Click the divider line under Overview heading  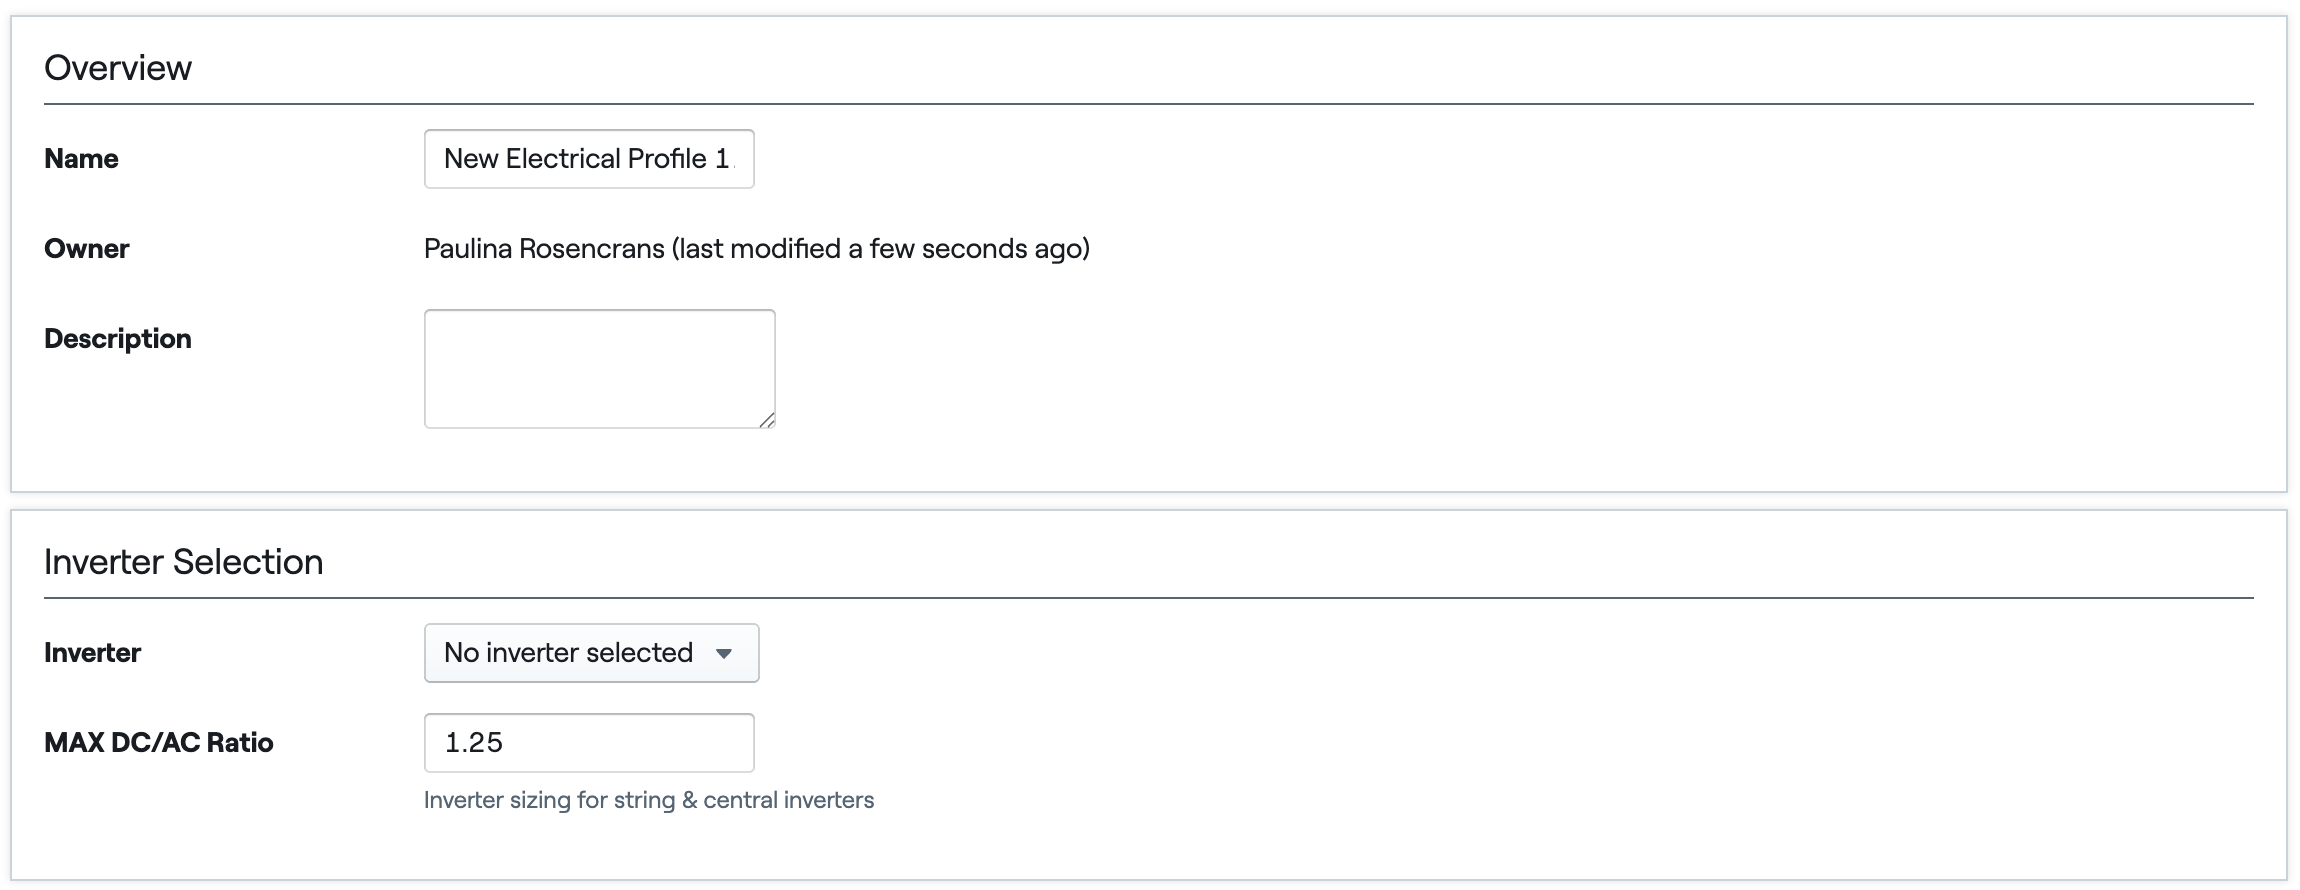[1149, 104]
